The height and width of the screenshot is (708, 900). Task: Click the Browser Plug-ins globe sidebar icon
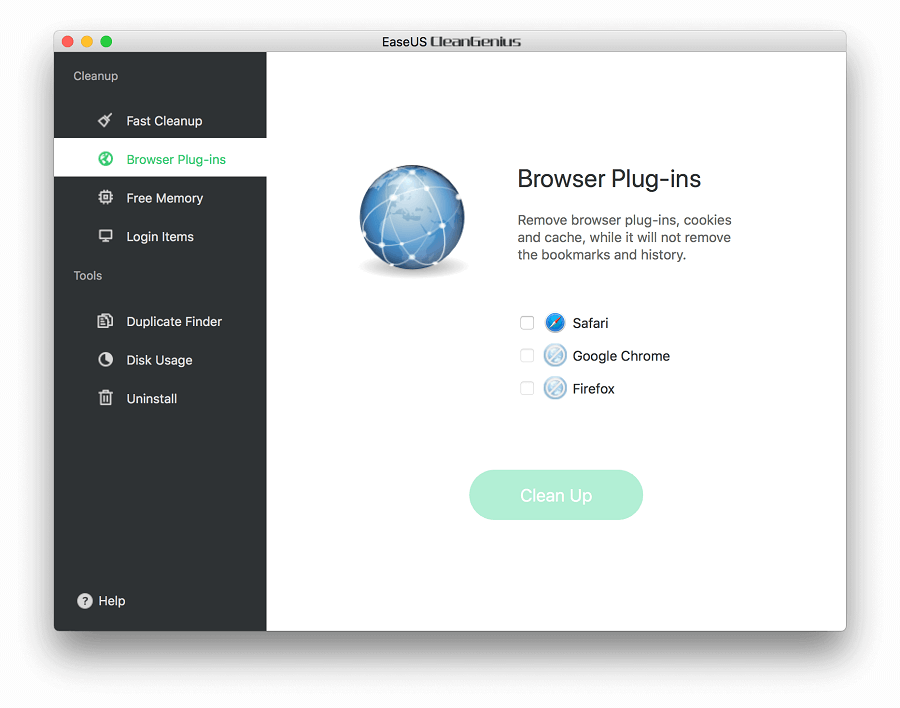click(106, 159)
